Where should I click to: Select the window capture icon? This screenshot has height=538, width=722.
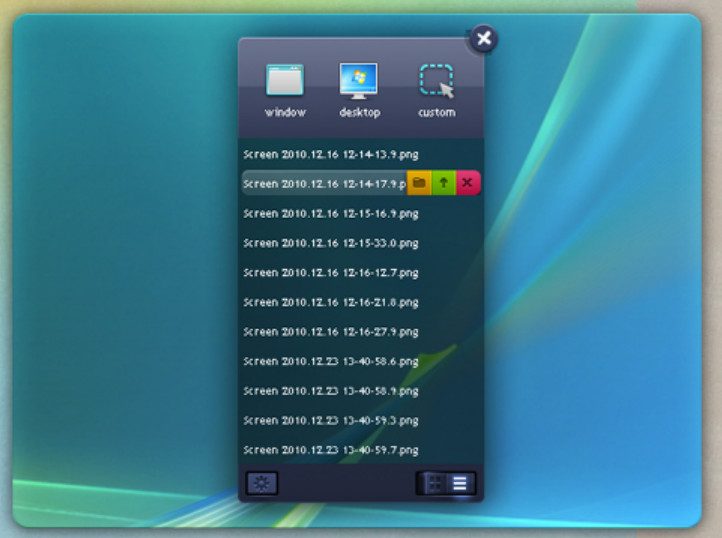285,80
